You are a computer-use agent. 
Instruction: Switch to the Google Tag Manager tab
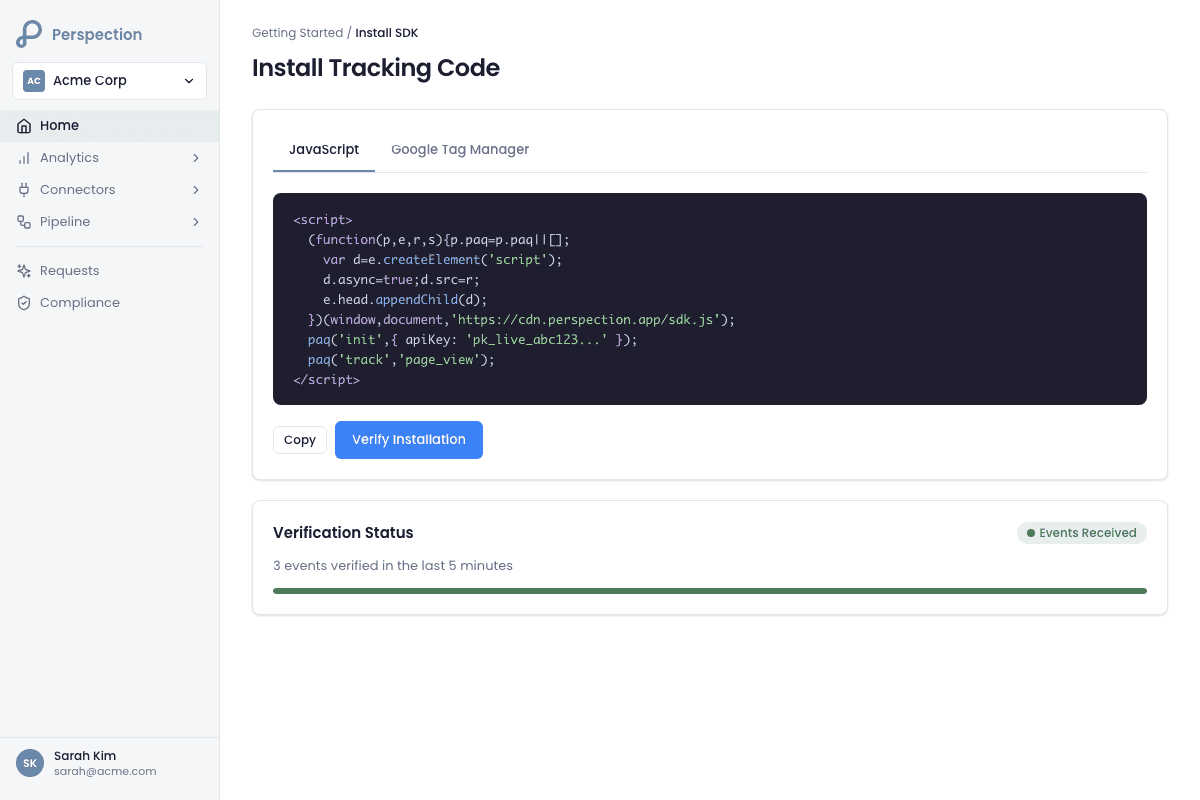click(460, 150)
